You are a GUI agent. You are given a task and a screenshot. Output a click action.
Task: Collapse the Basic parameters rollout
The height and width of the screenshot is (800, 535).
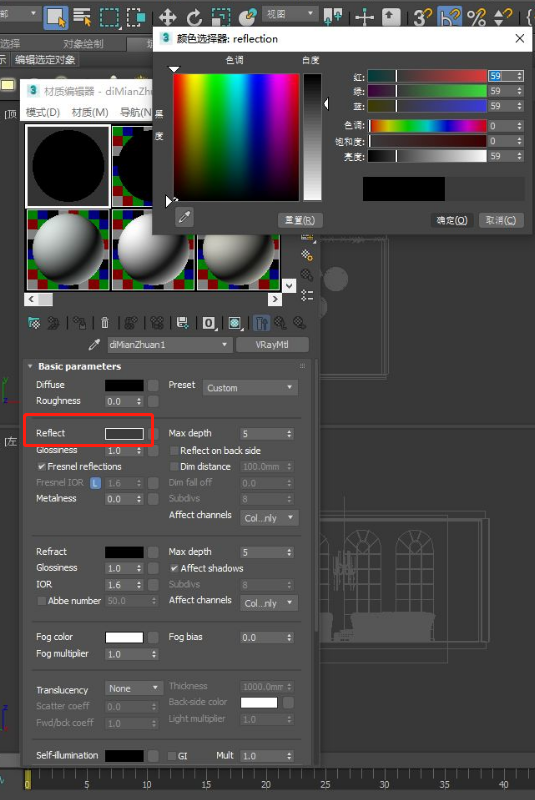pyautogui.click(x=30, y=366)
